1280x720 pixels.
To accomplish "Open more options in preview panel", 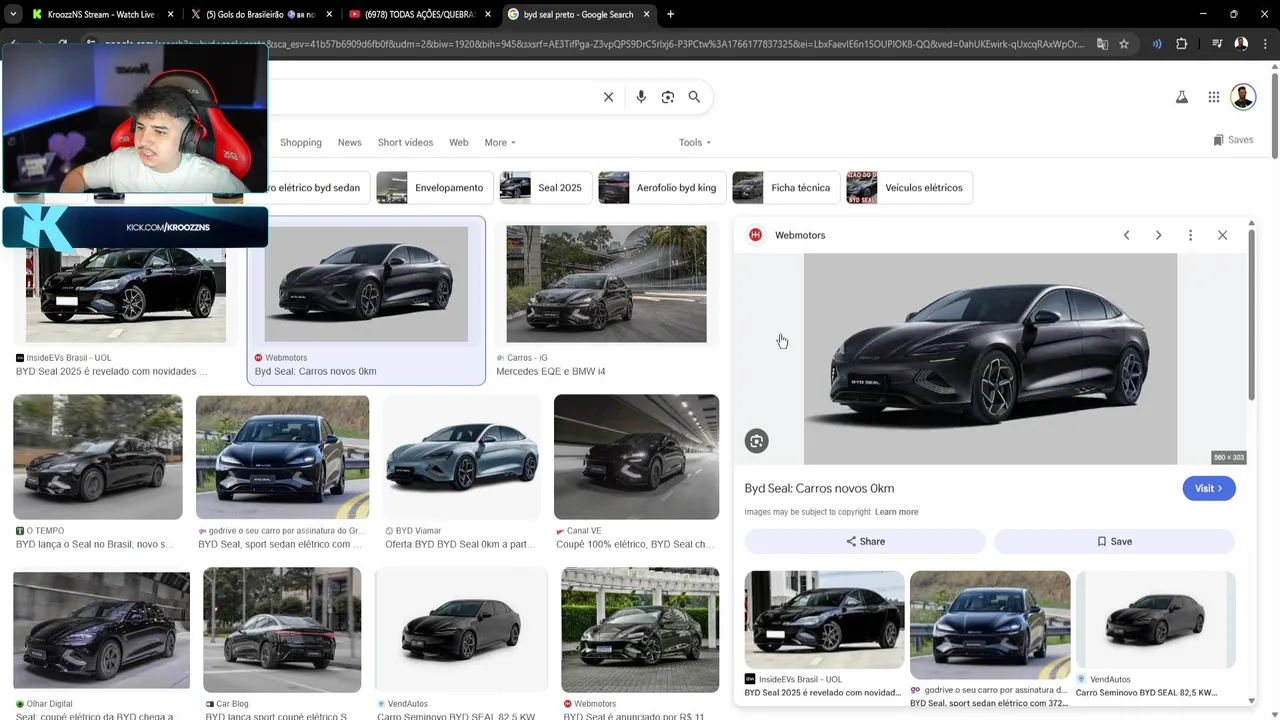I will (x=1190, y=235).
